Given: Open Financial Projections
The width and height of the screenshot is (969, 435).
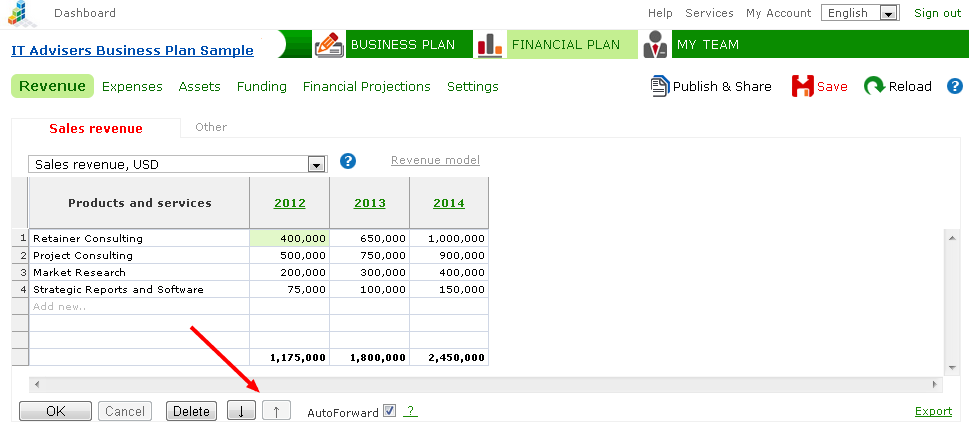Looking at the screenshot, I should click(x=366, y=87).
